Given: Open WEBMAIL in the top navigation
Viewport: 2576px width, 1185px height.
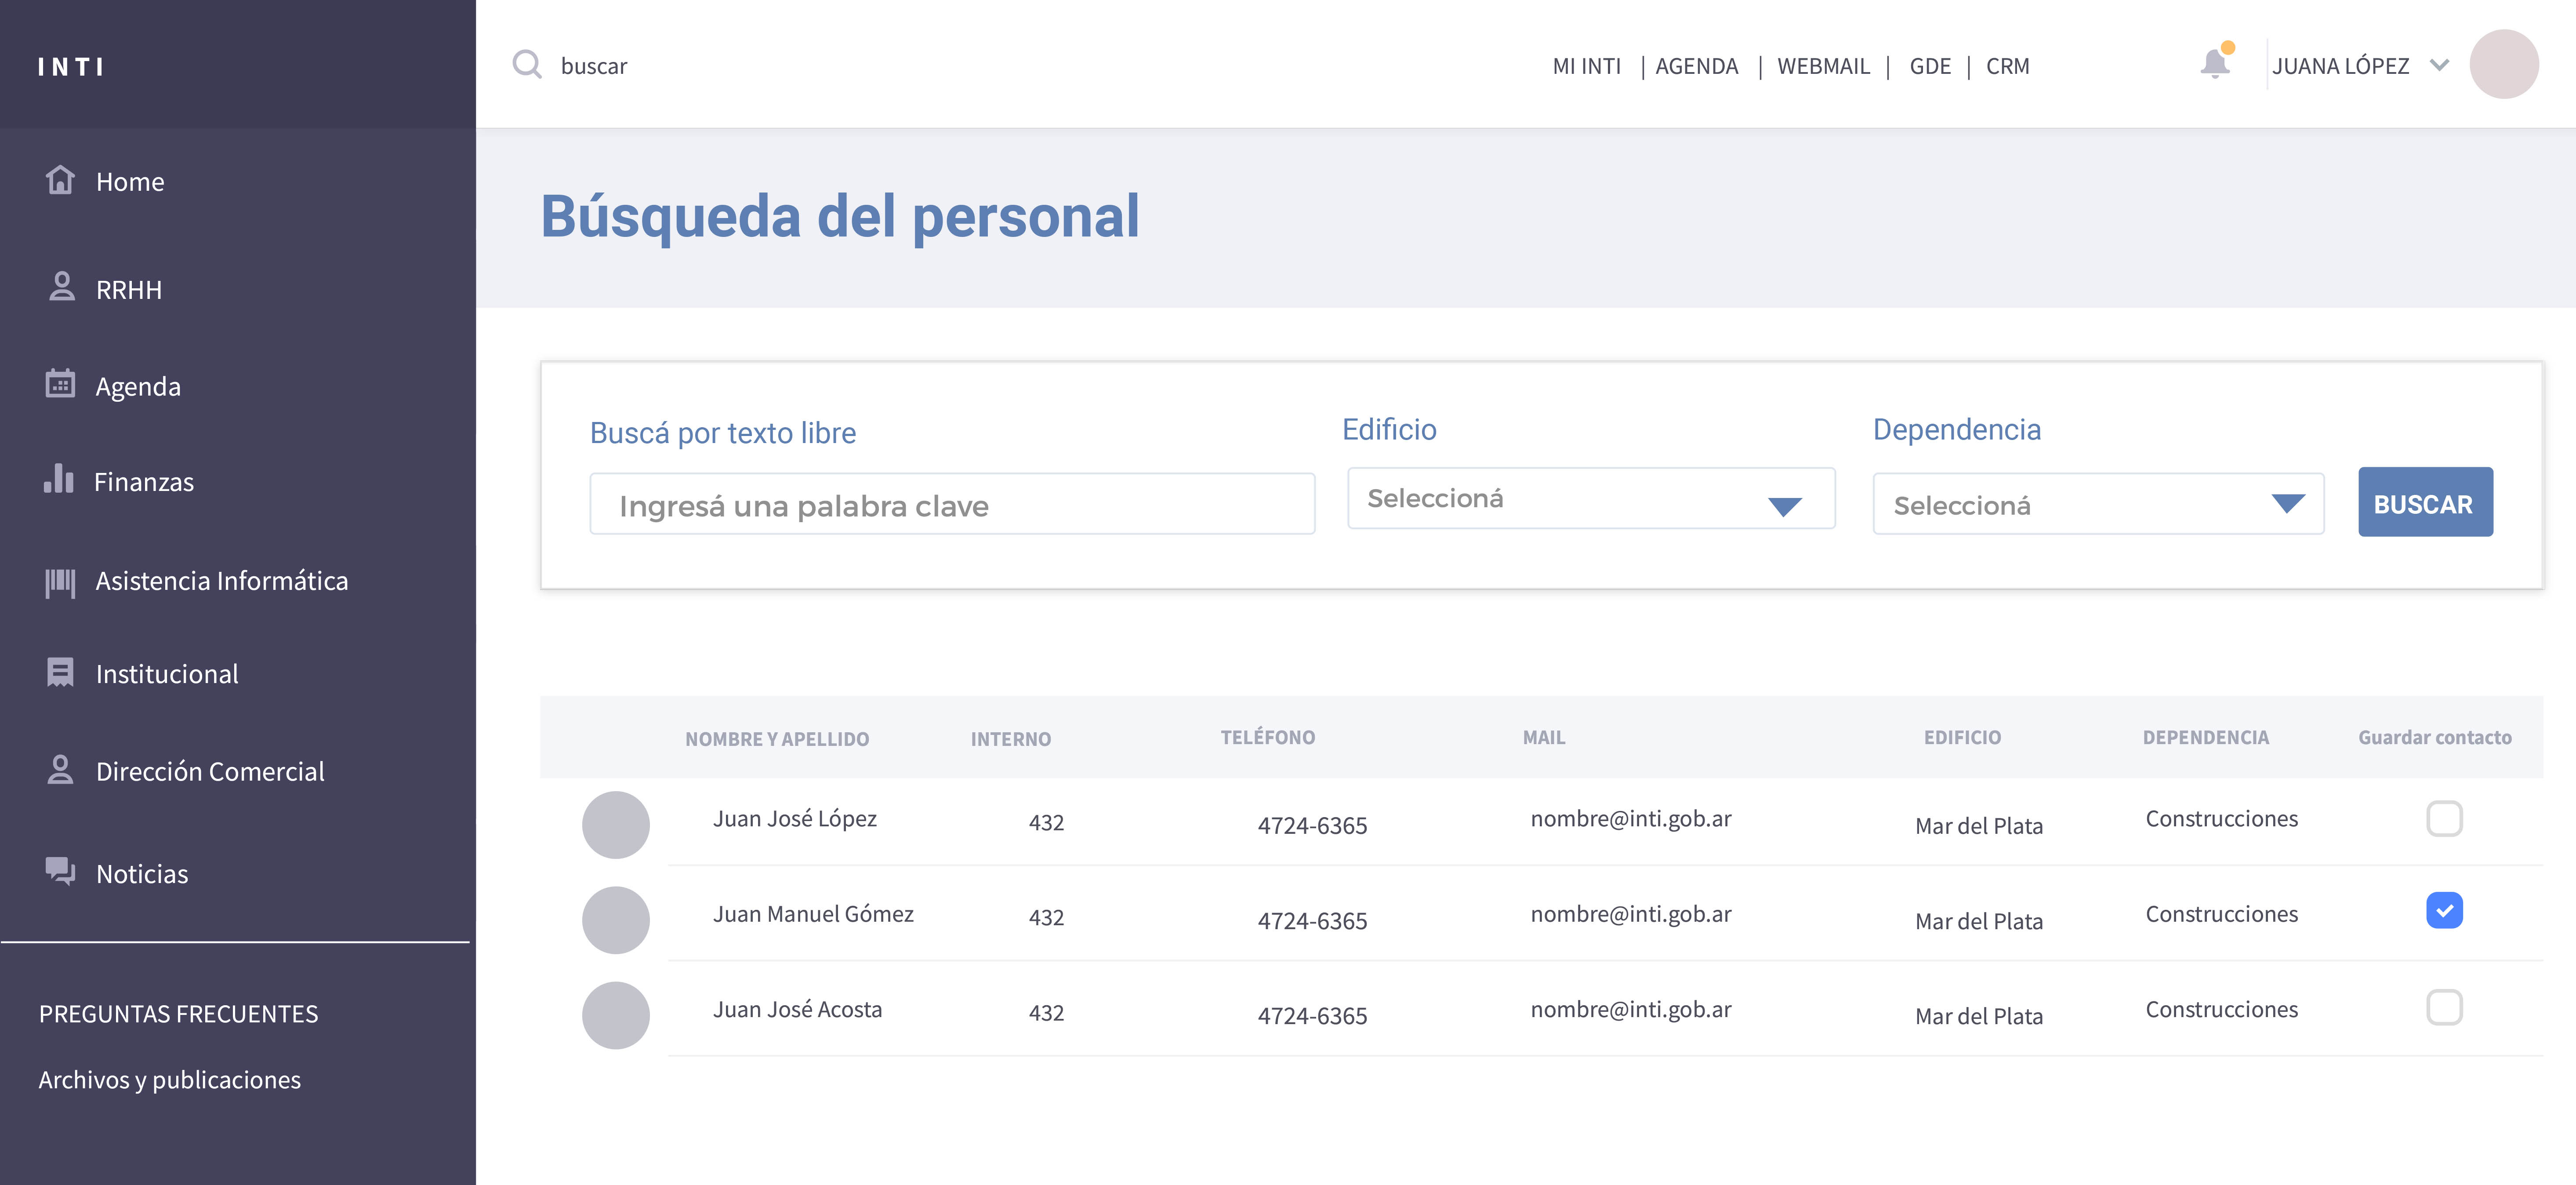Looking at the screenshot, I should tap(1822, 66).
